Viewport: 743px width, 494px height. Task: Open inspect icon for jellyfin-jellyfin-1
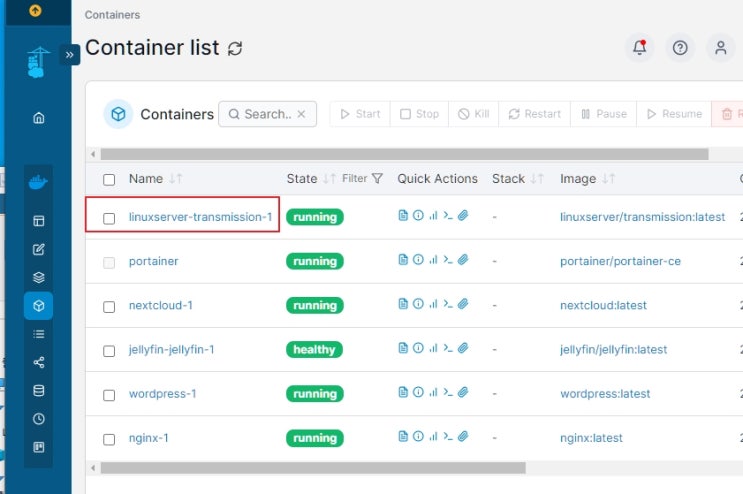tap(418, 348)
